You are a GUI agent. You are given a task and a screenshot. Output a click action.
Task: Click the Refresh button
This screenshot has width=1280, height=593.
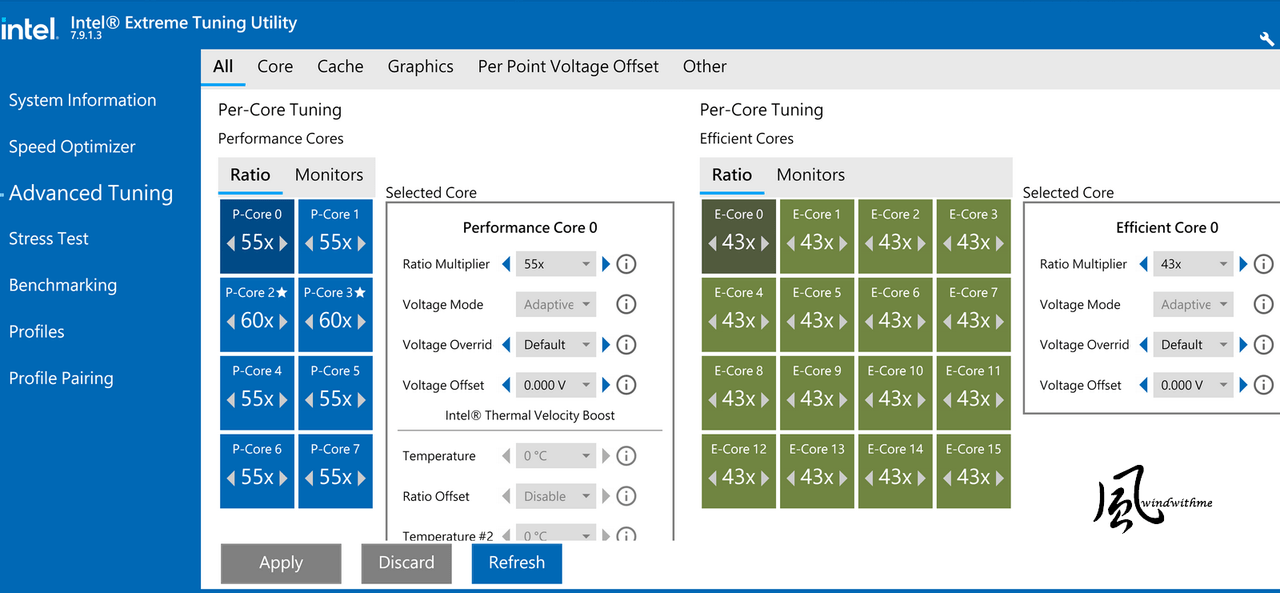517,563
